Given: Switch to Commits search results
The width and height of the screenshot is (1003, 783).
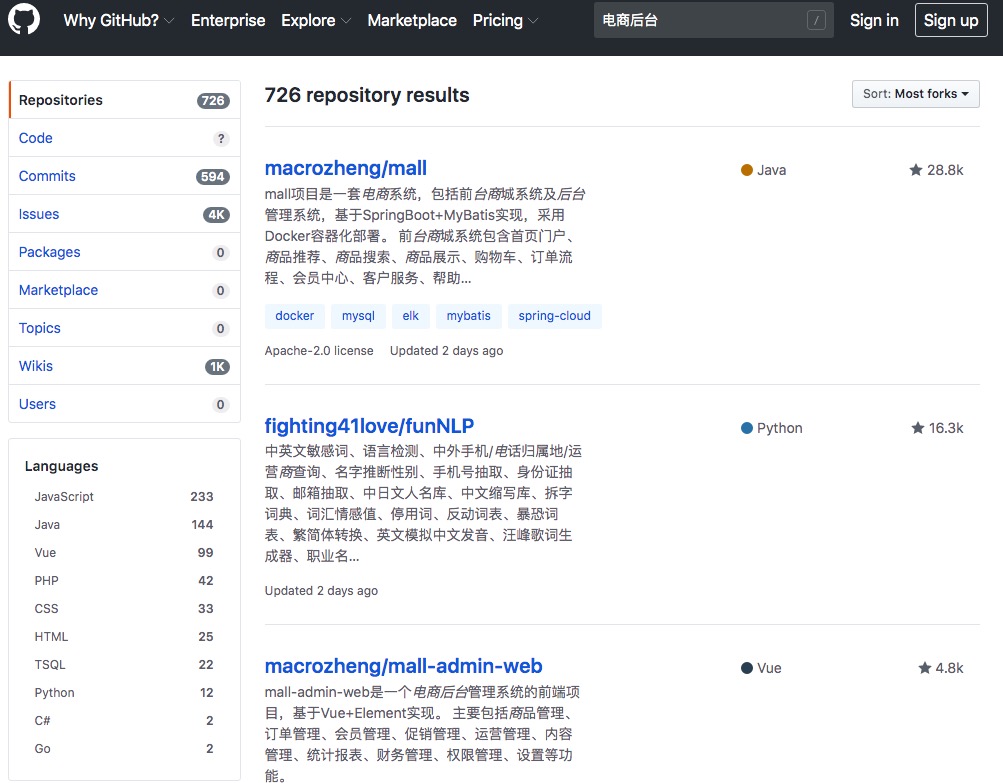Looking at the screenshot, I should point(125,176).
